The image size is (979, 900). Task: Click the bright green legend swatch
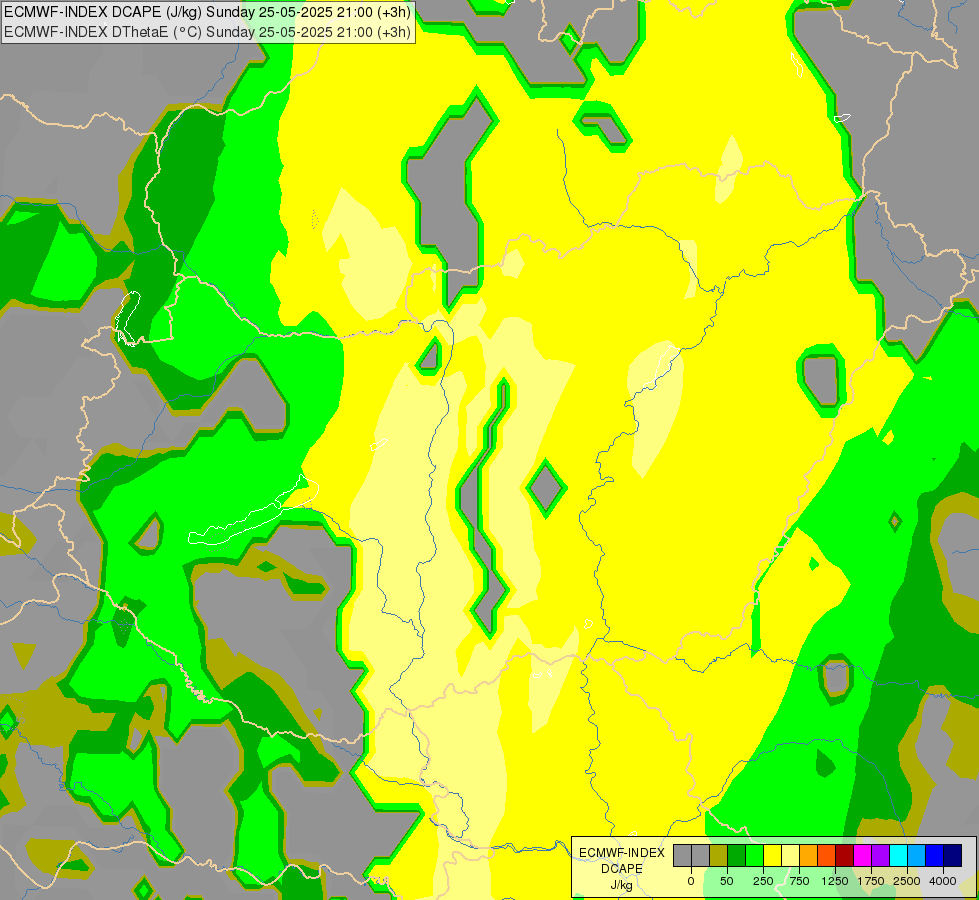click(x=755, y=855)
